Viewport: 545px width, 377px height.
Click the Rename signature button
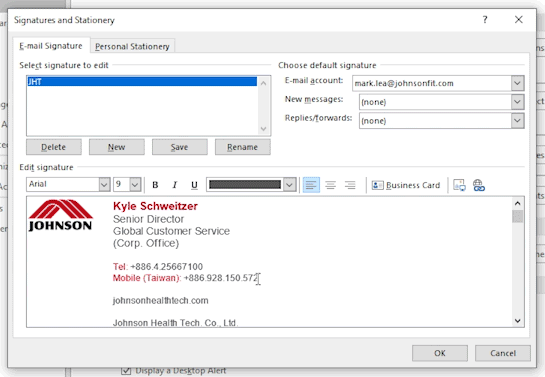tap(243, 147)
